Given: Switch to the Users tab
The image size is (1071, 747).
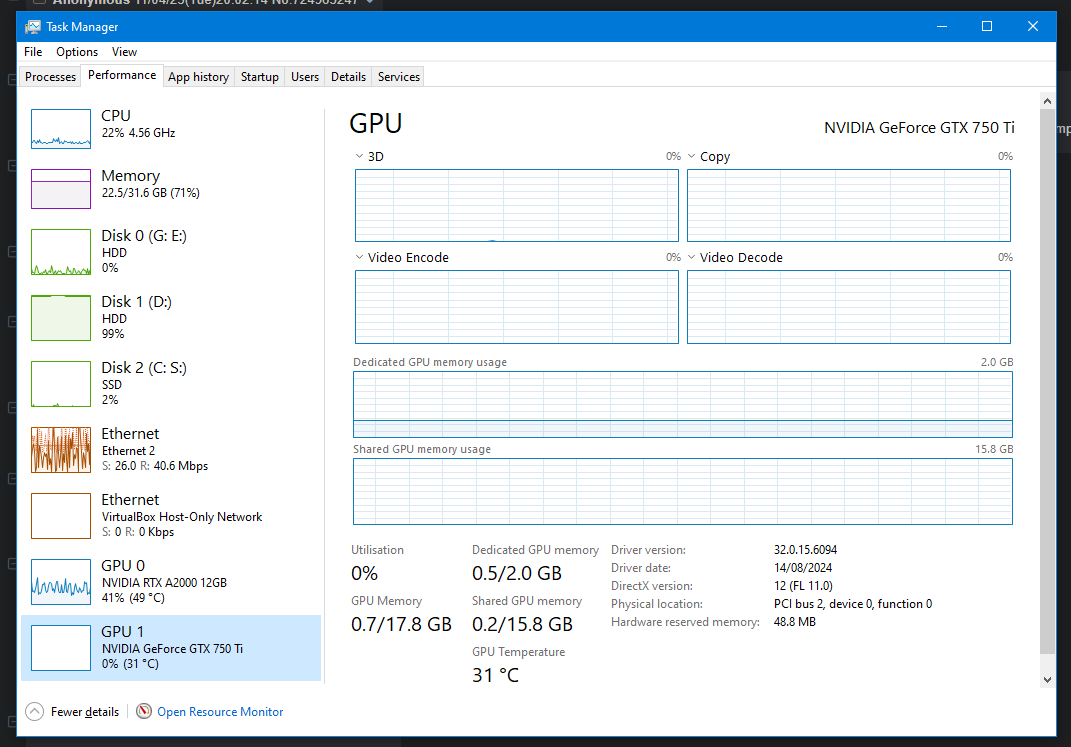Looking at the screenshot, I should [x=305, y=76].
